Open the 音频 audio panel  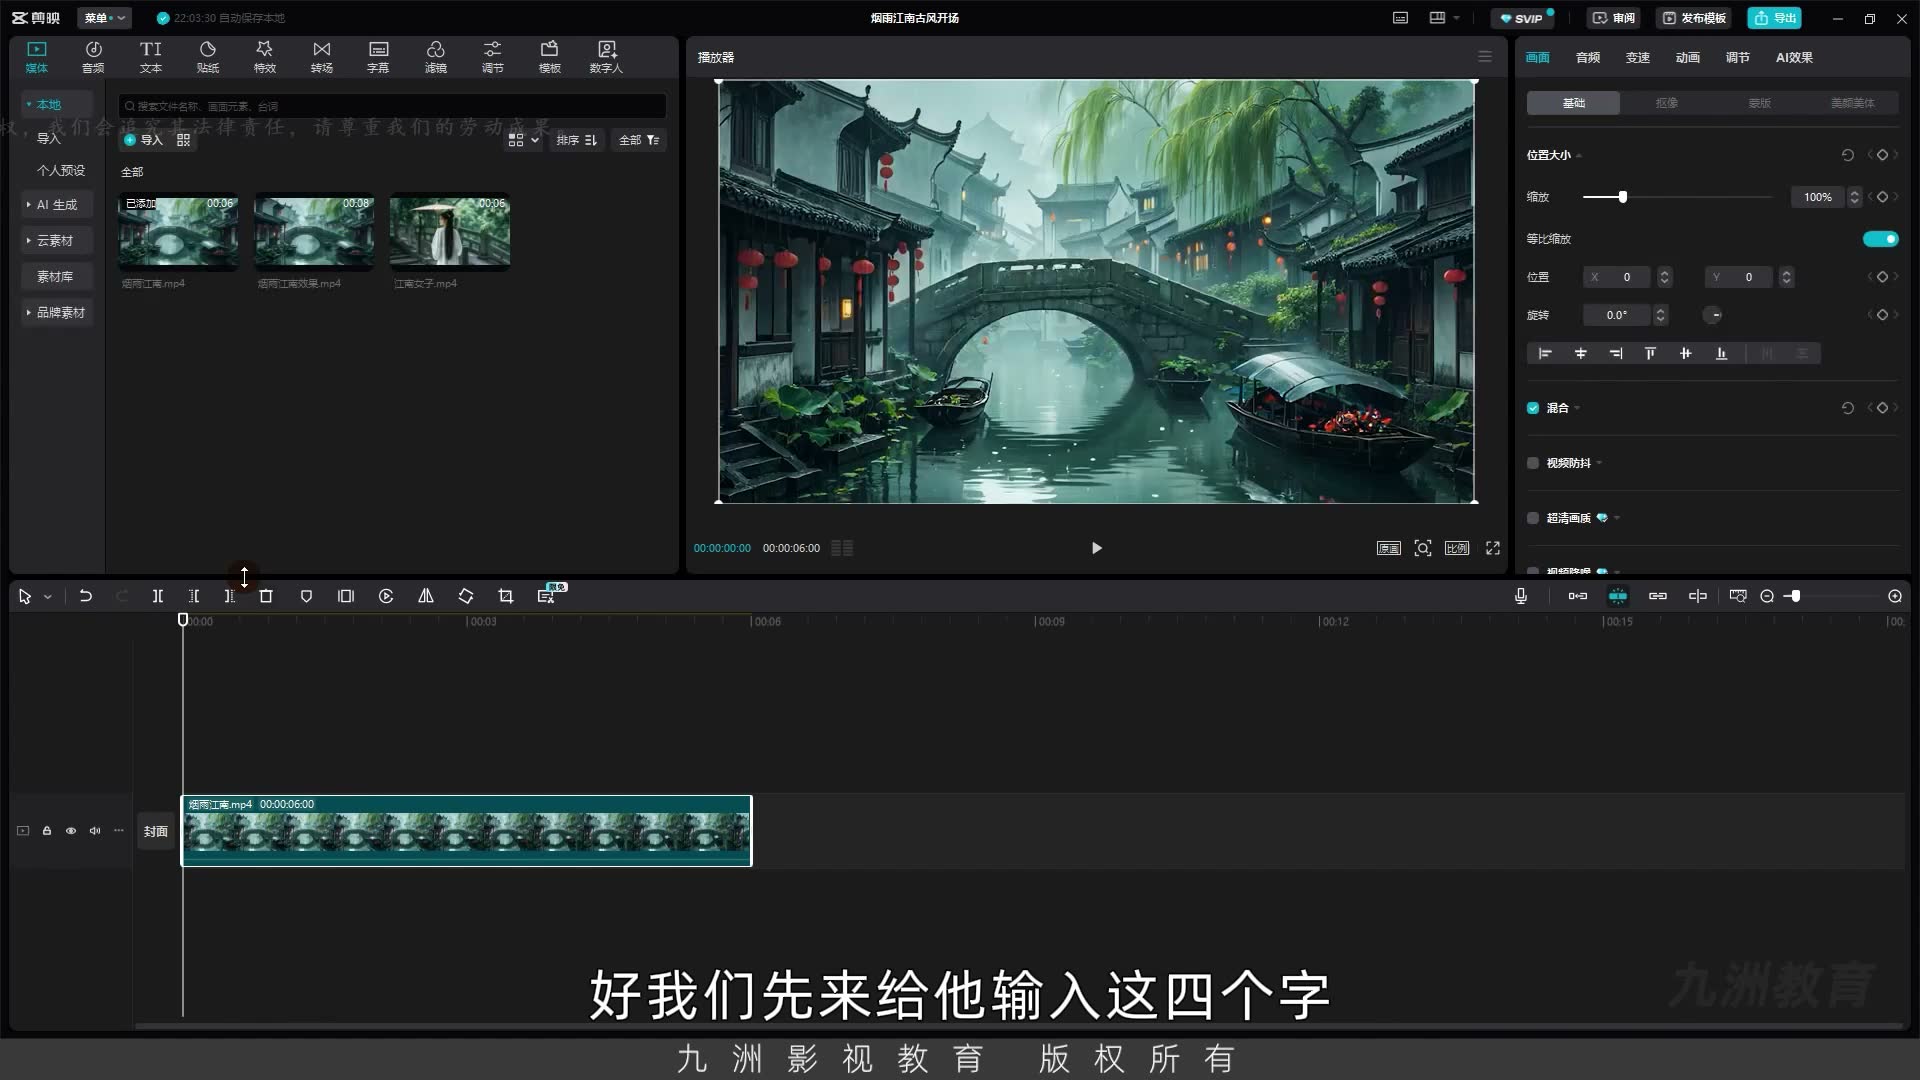(93, 57)
